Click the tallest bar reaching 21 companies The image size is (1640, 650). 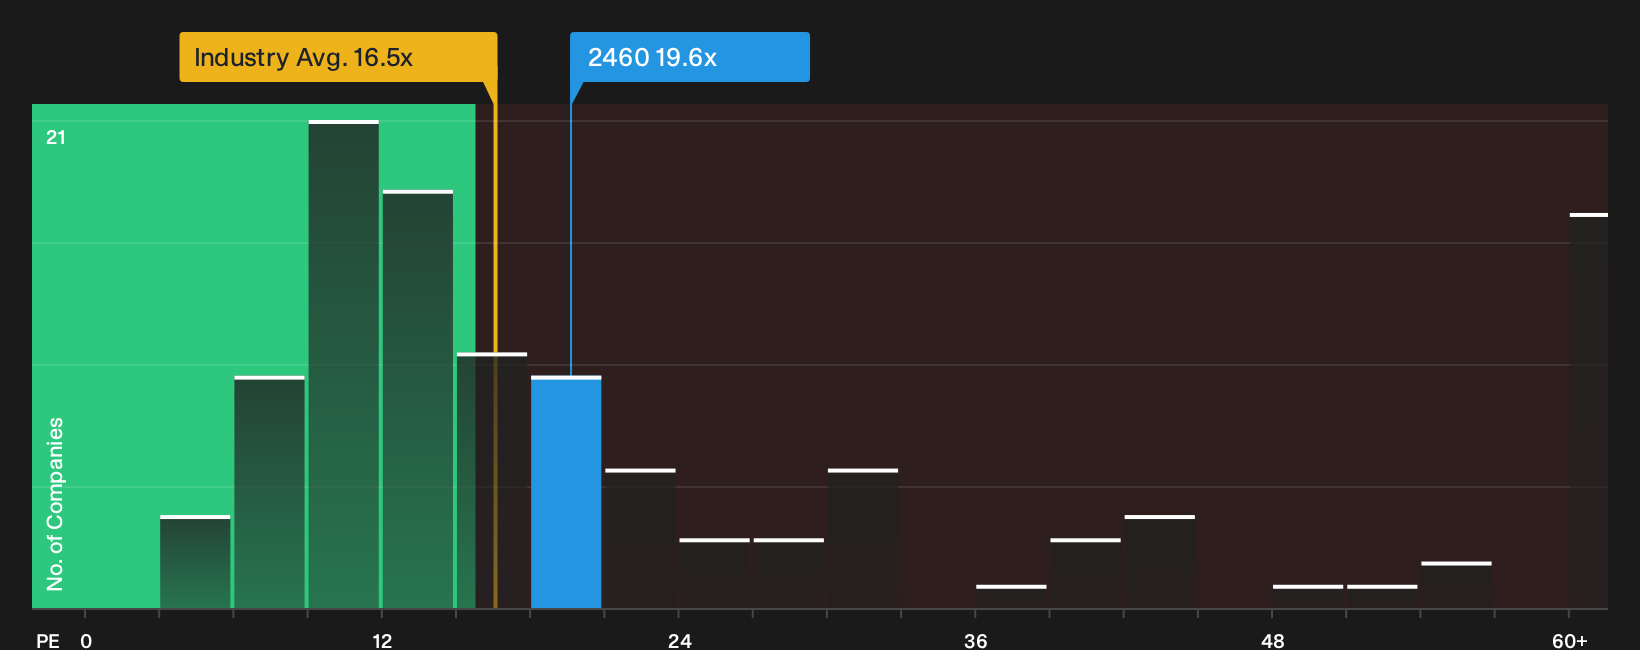point(344,364)
